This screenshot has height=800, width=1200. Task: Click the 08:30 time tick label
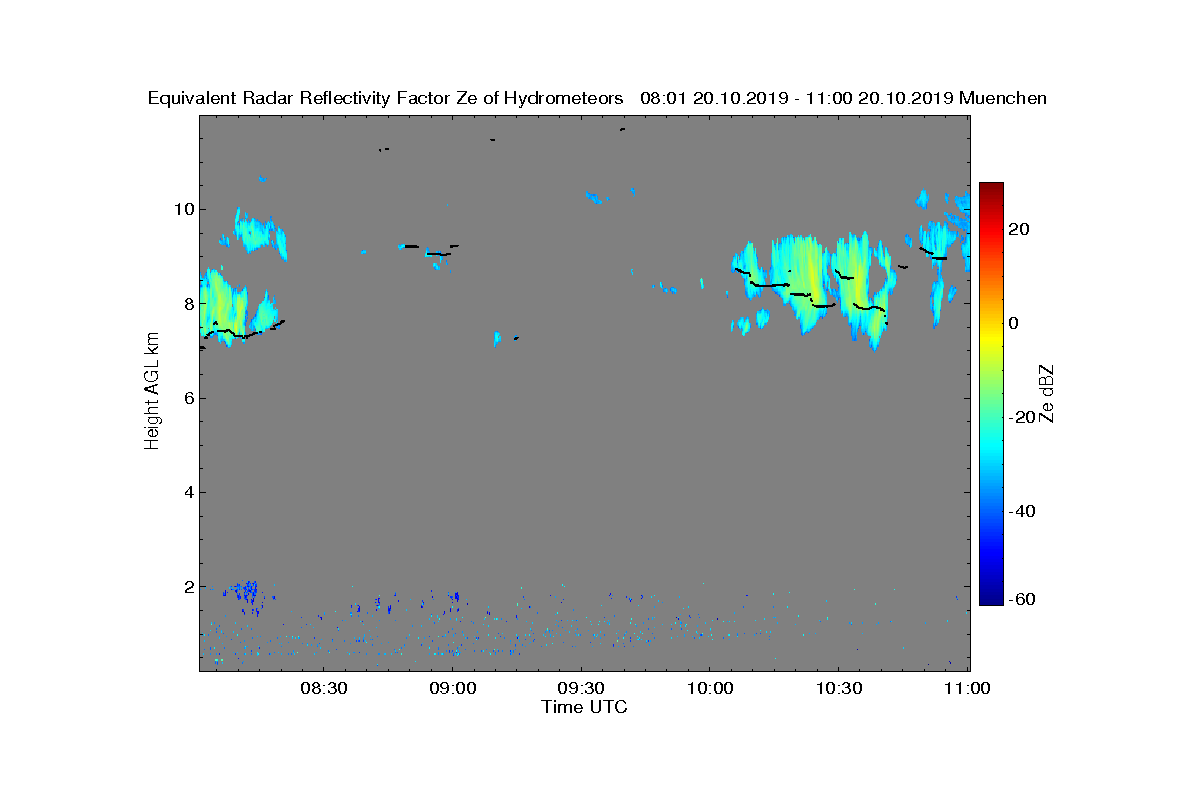(324, 688)
